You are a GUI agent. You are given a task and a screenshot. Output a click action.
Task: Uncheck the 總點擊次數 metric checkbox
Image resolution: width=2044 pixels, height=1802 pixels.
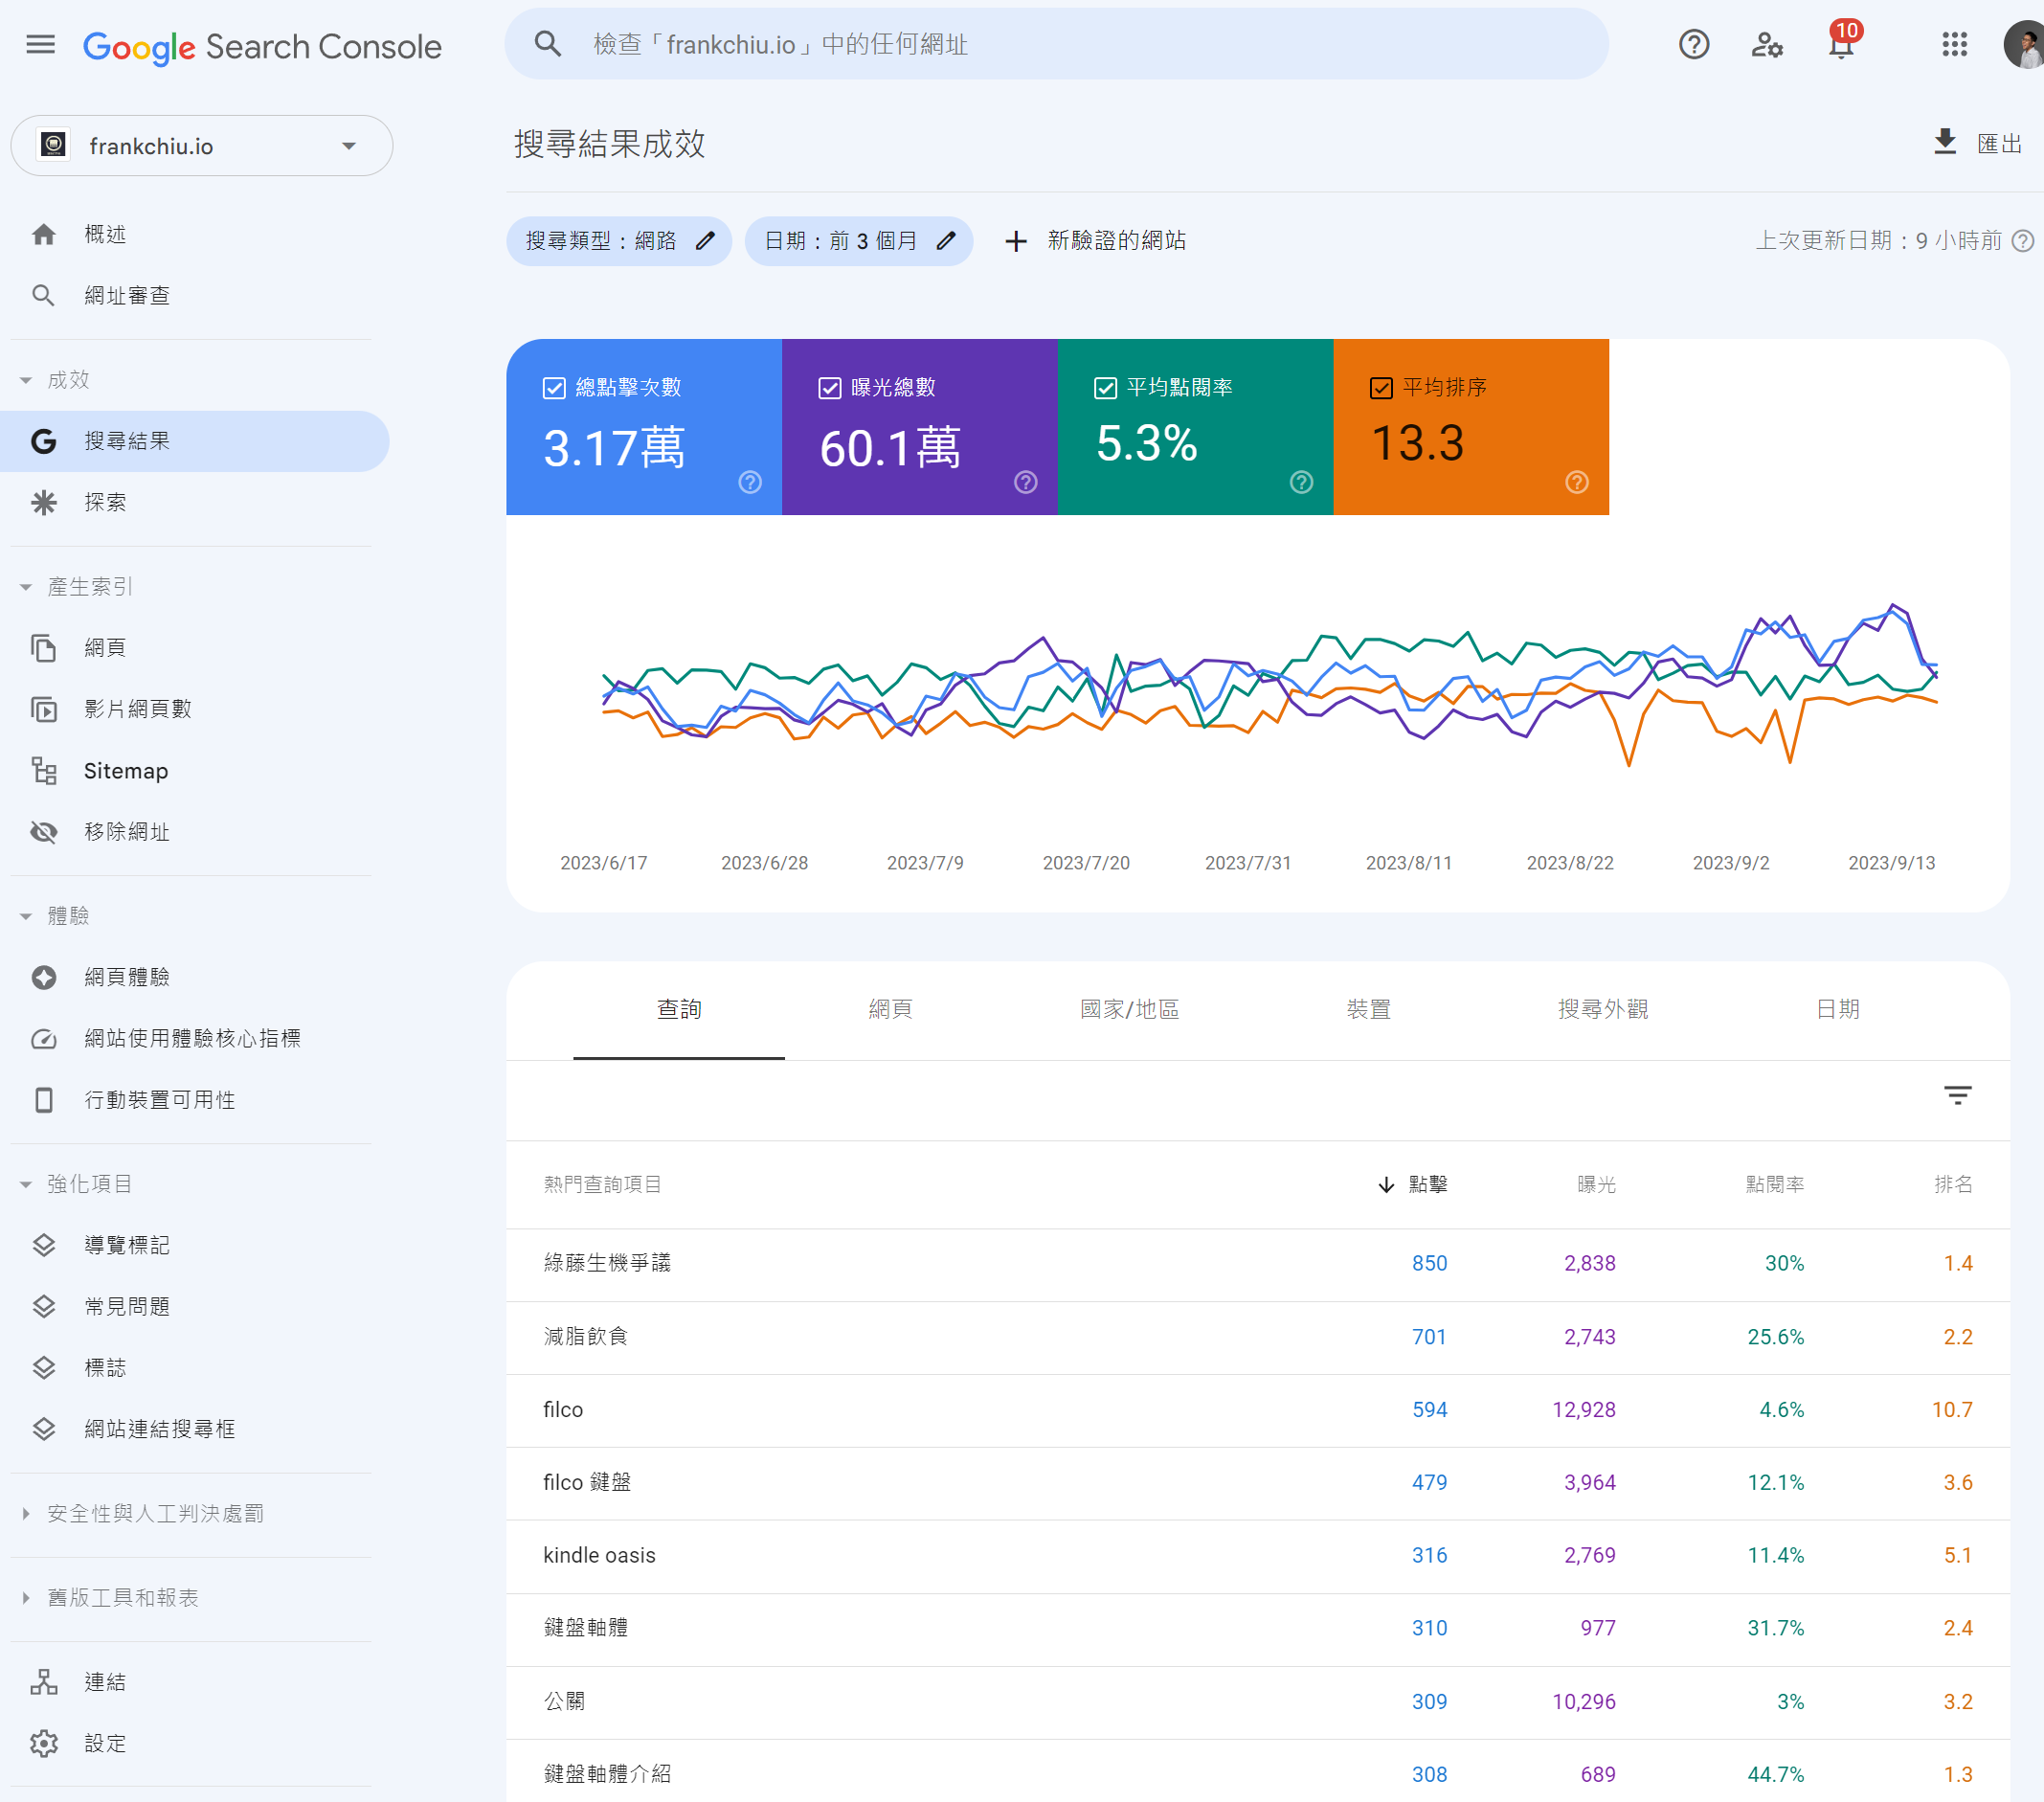click(554, 388)
